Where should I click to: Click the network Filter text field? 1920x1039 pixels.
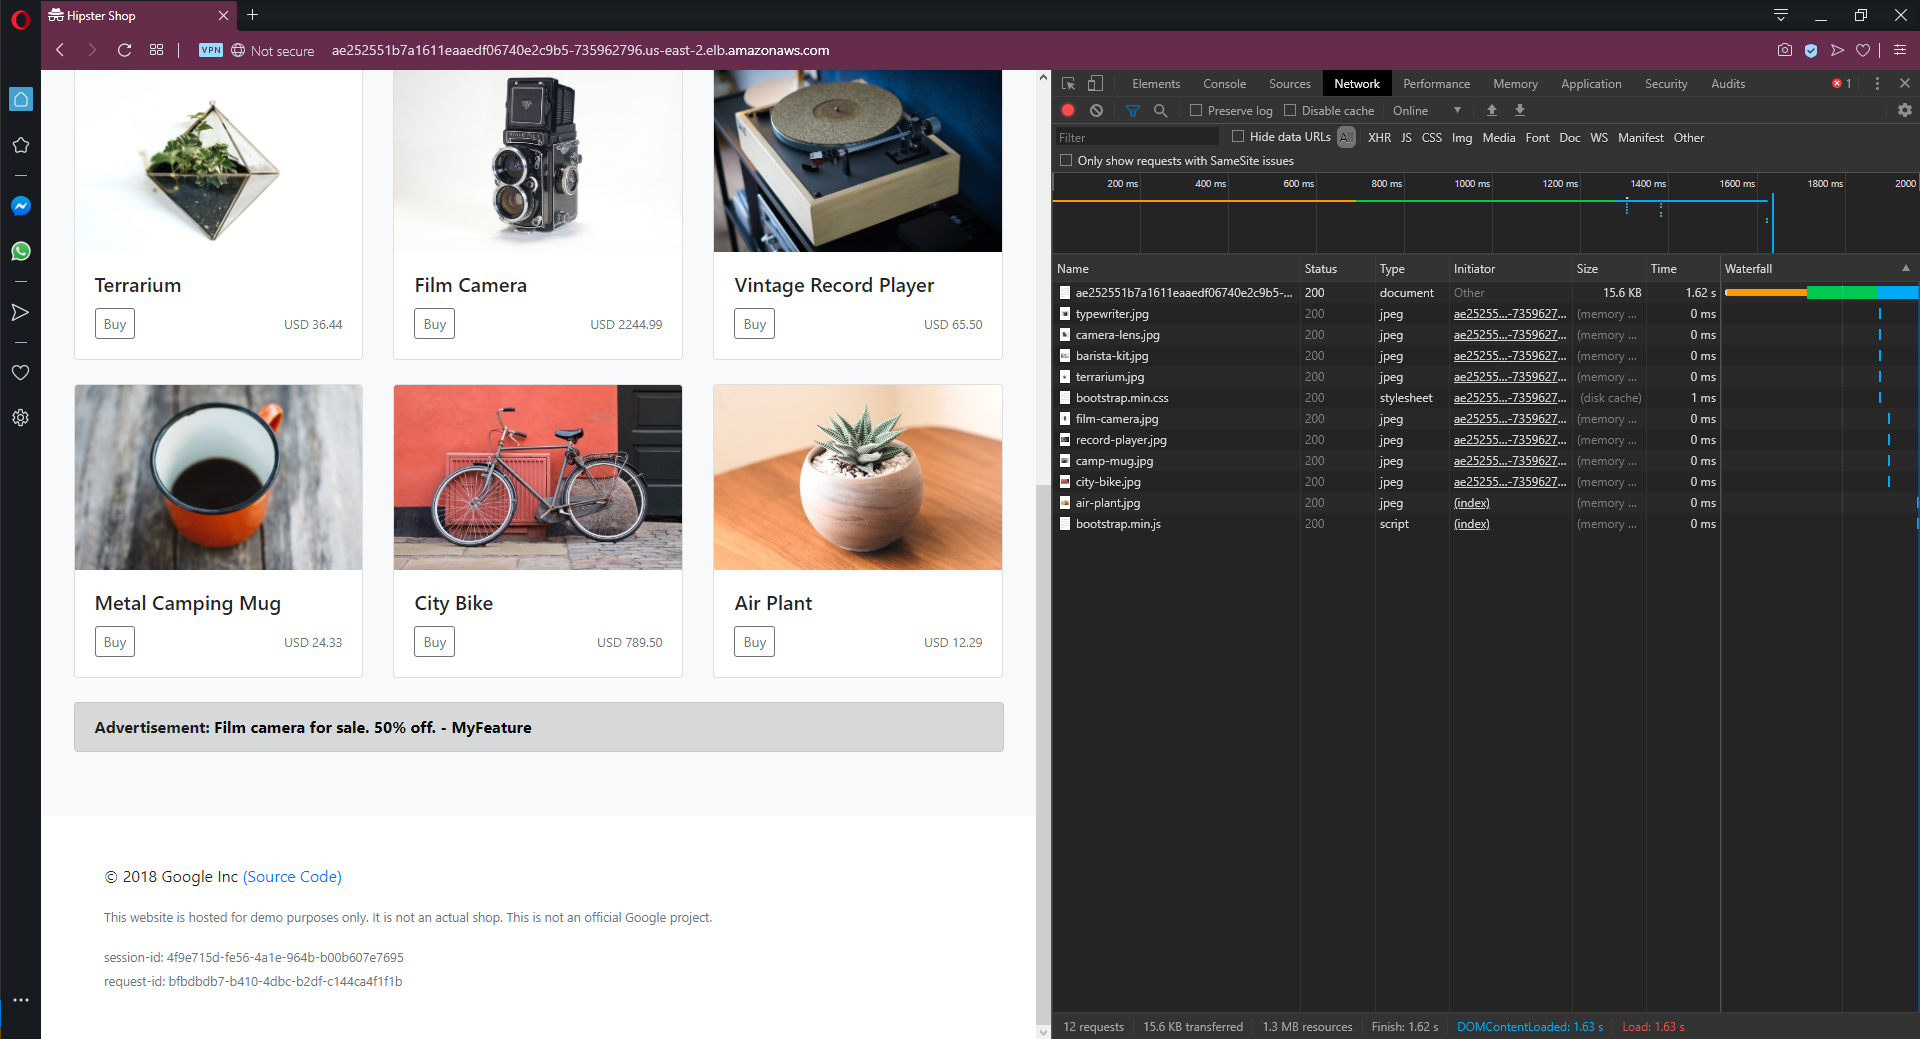pyautogui.click(x=1137, y=138)
